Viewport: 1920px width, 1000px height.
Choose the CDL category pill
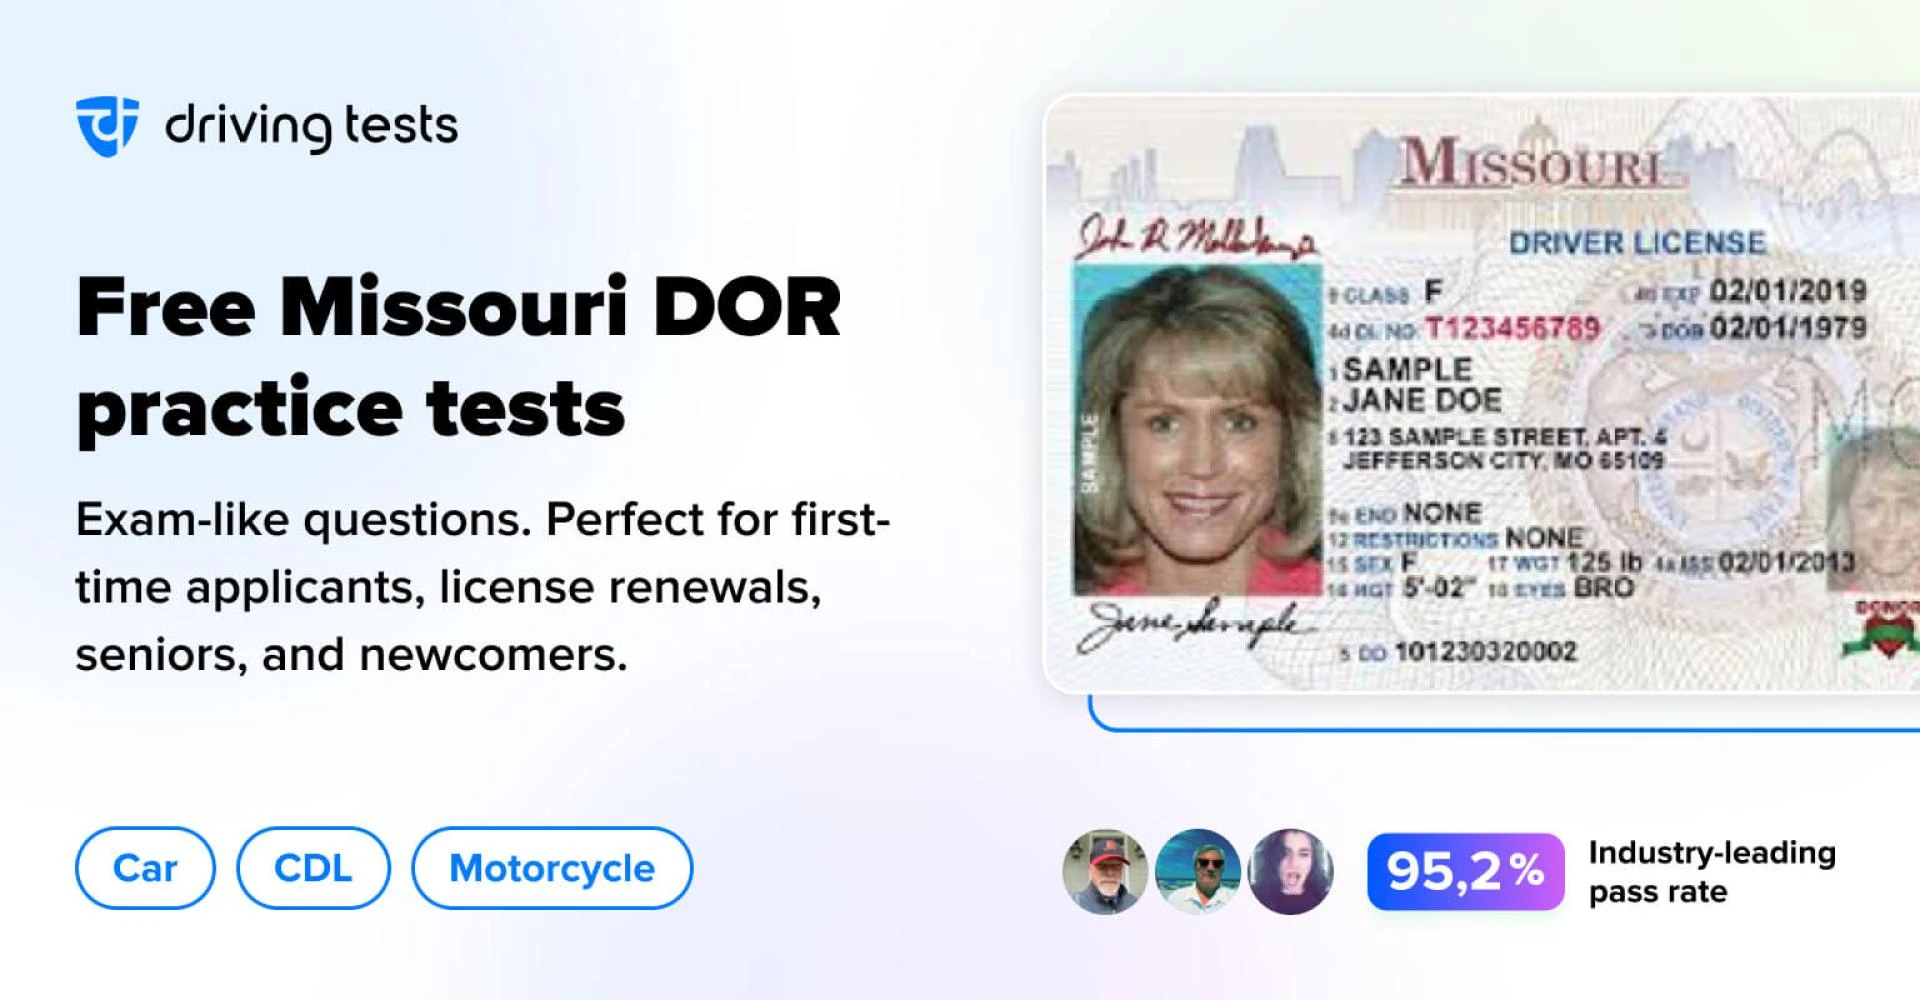click(x=313, y=868)
